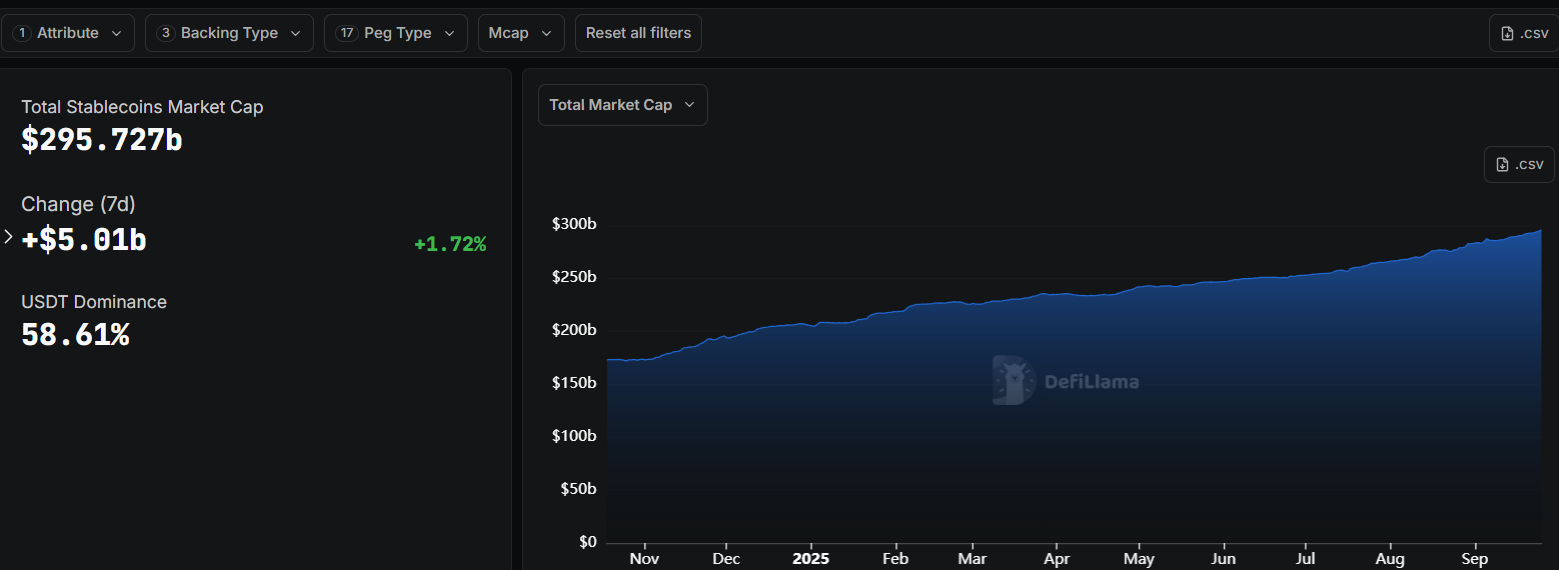Open the Mcap filter dropdown

coord(521,33)
